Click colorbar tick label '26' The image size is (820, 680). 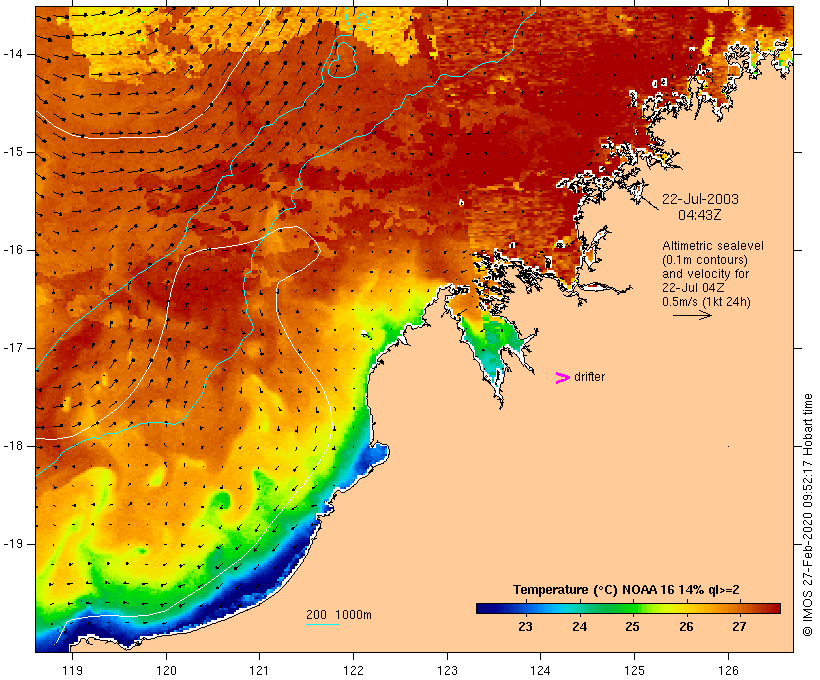tap(686, 626)
